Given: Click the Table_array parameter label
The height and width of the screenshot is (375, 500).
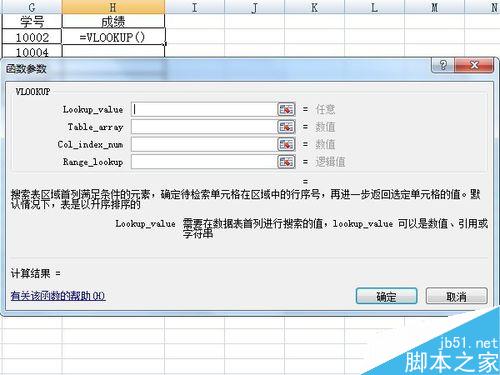Looking at the screenshot, I should click(x=96, y=127).
